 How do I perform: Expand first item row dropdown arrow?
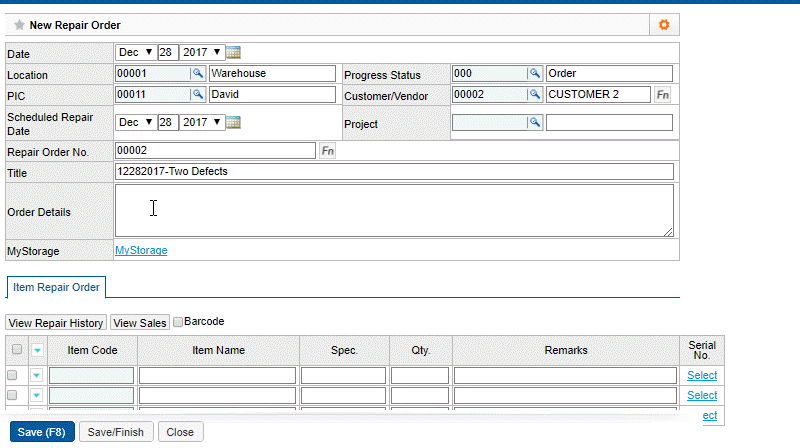(x=36, y=376)
